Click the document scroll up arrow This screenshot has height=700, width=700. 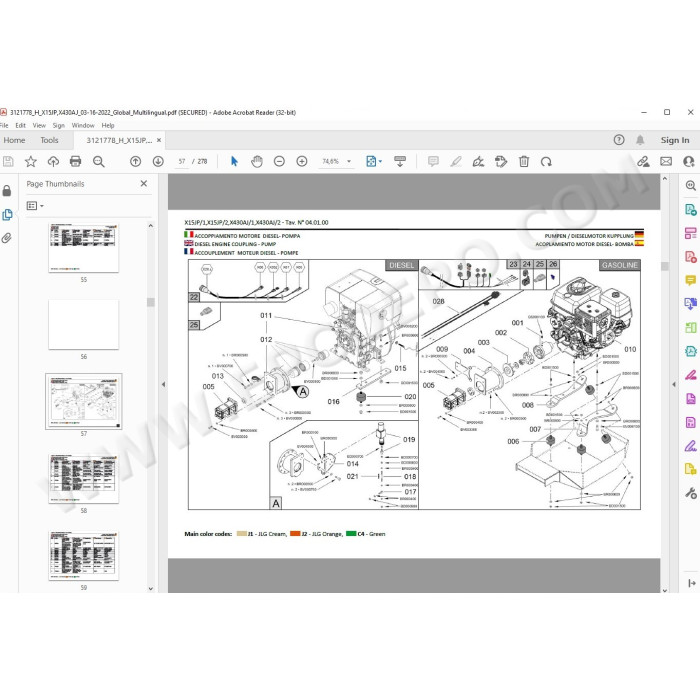[x=665, y=179]
